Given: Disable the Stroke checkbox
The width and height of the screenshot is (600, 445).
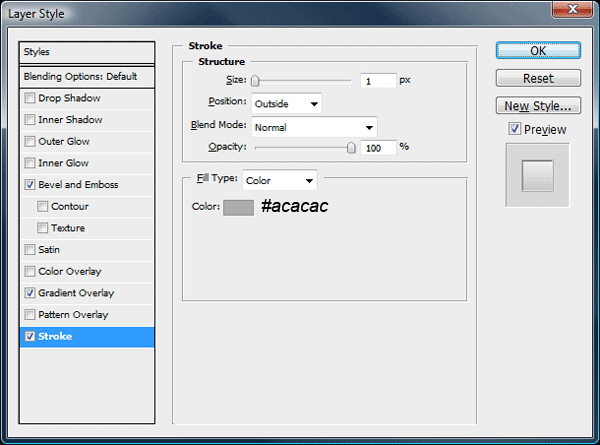Looking at the screenshot, I should pos(29,337).
